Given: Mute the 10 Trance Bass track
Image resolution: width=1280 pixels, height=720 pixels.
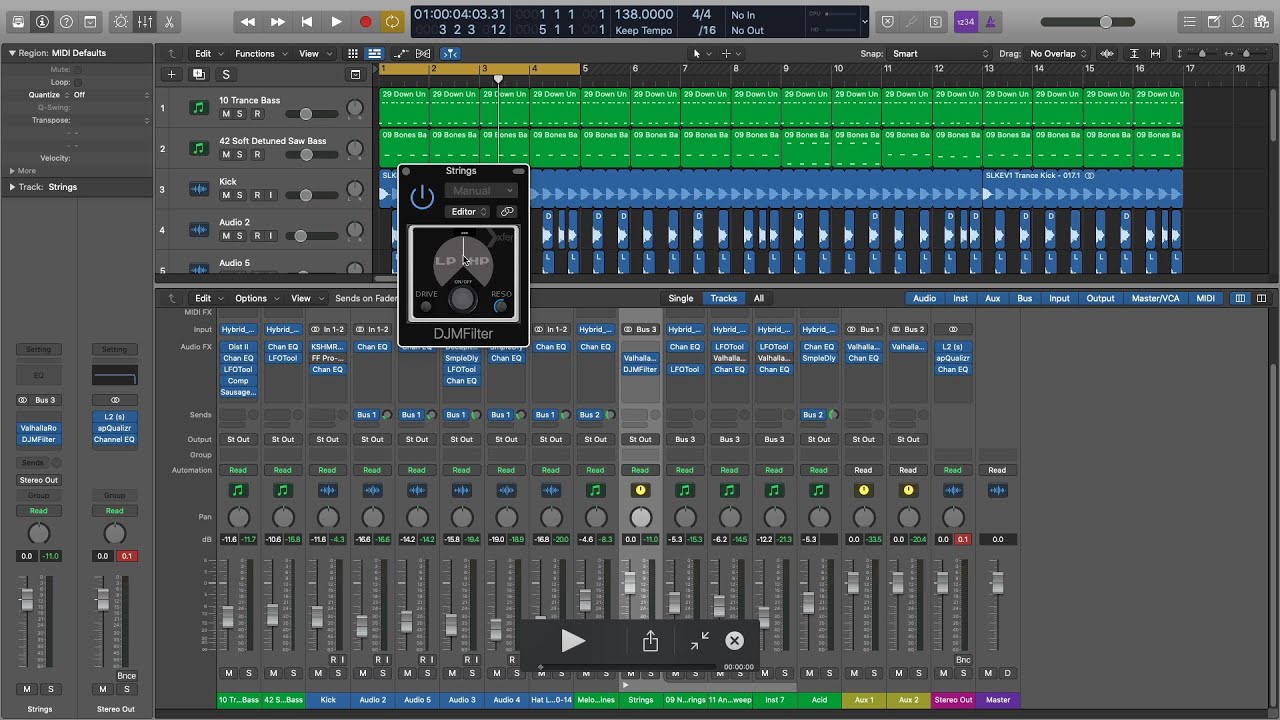Looking at the screenshot, I should (x=226, y=114).
